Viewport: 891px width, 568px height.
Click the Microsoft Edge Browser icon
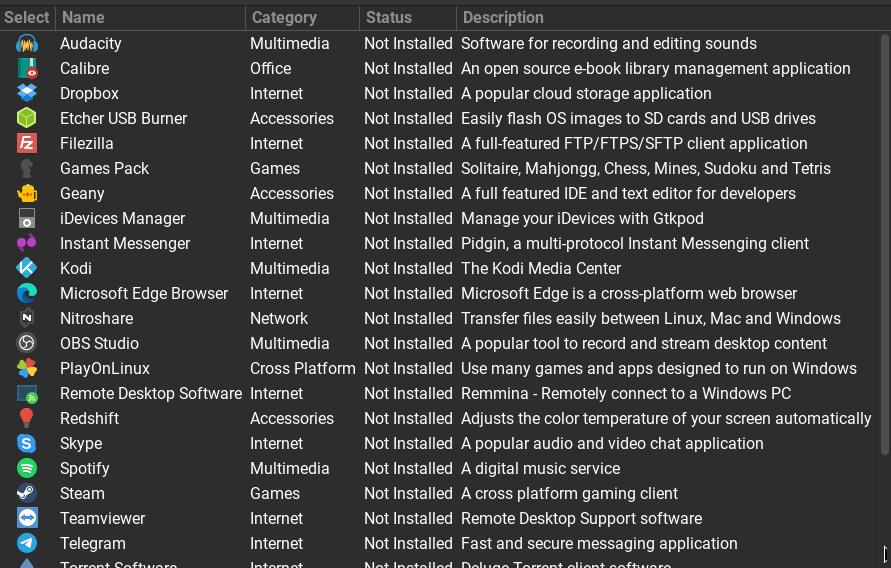click(x=27, y=294)
